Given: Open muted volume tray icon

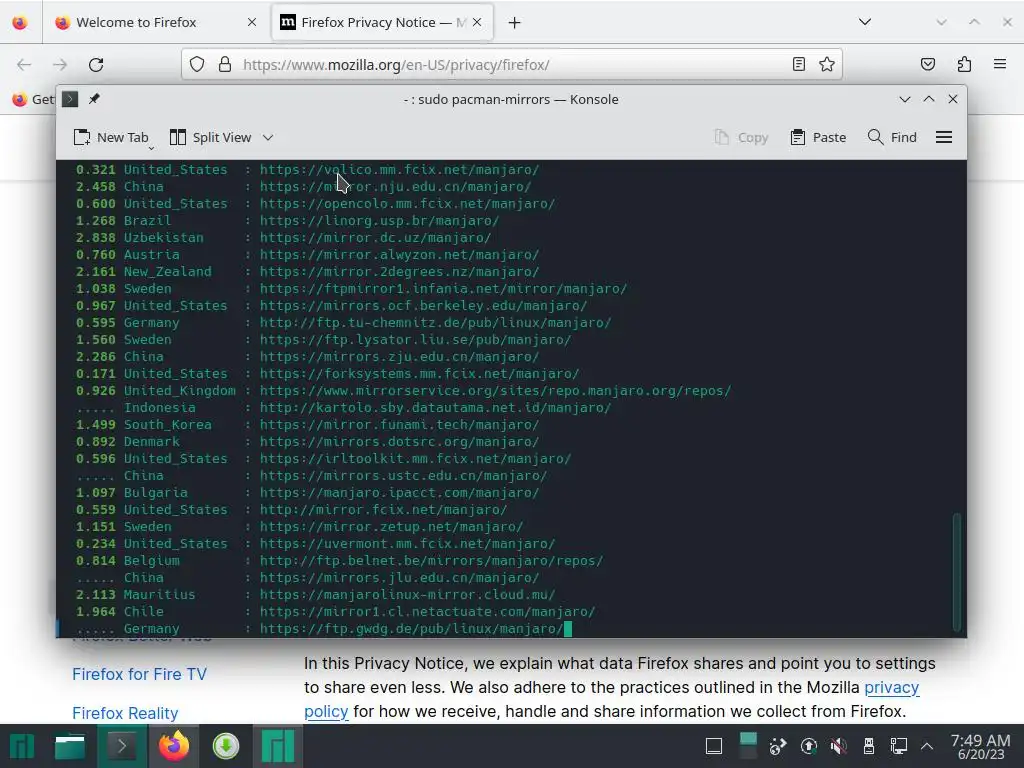Looking at the screenshot, I should pos(839,746).
